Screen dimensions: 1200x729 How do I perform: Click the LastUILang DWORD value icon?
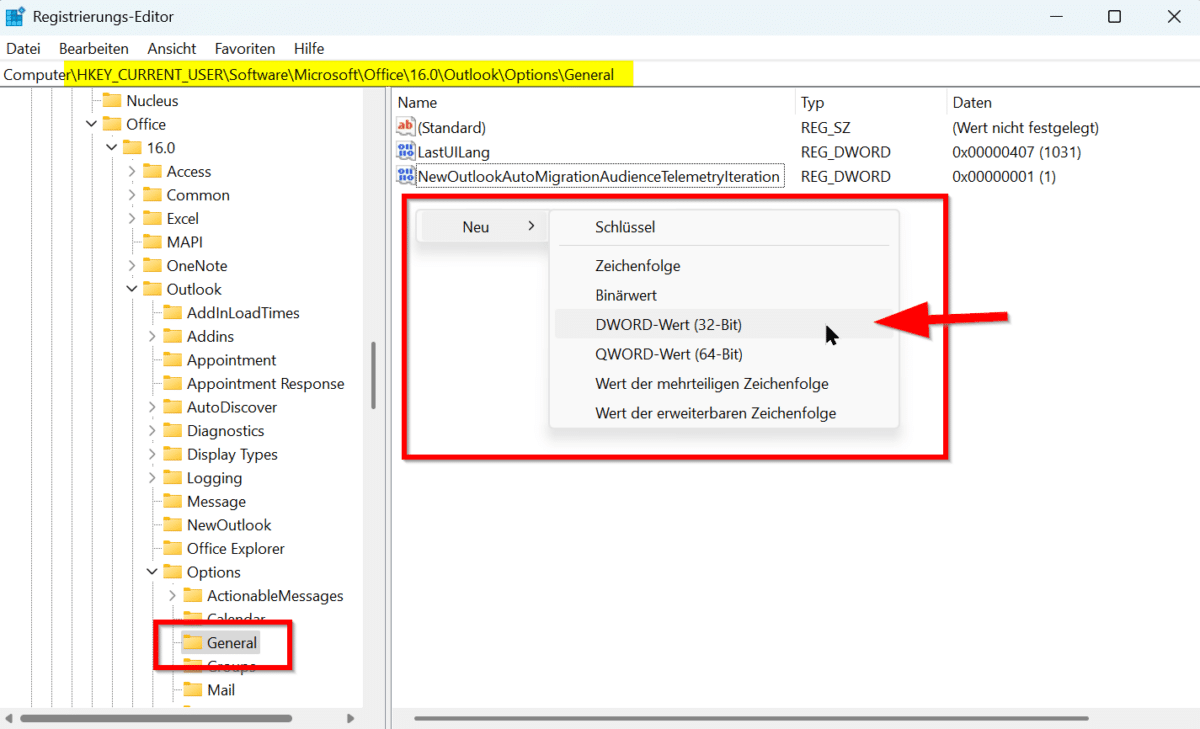tap(405, 152)
